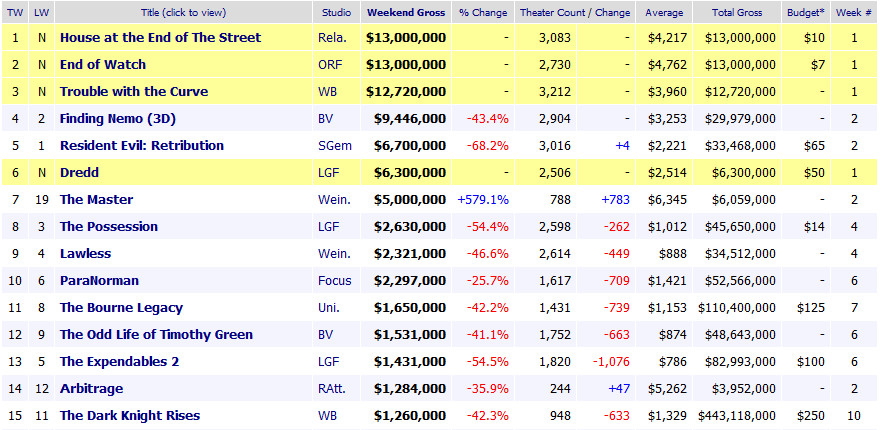Click BV studio in Finding Nemo row

click(x=326, y=118)
